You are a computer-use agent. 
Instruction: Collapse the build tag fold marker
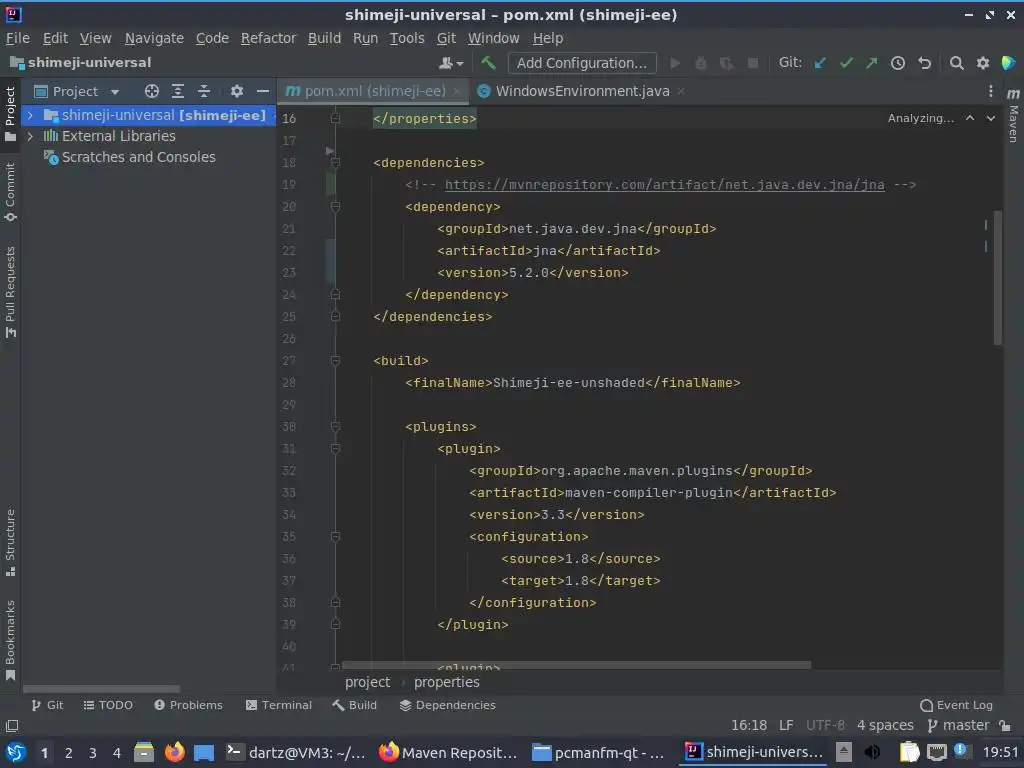pos(335,360)
